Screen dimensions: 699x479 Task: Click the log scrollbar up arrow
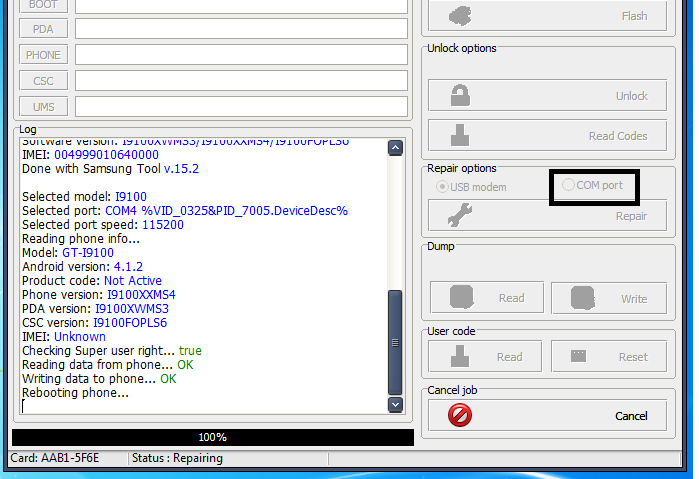coord(395,148)
